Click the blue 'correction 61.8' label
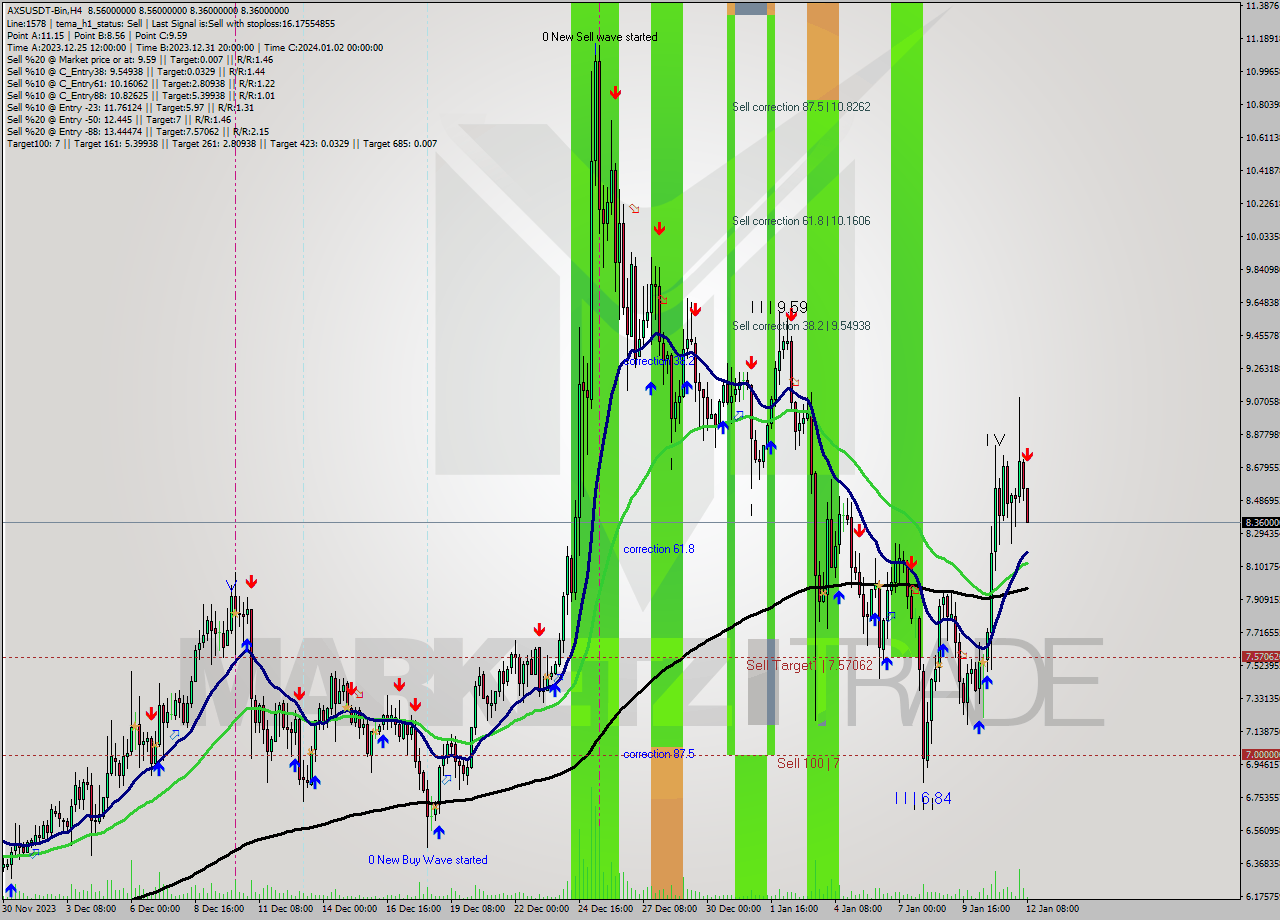Viewport: 1280px width, 920px height. pyautogui.click(x=659, y=549)
